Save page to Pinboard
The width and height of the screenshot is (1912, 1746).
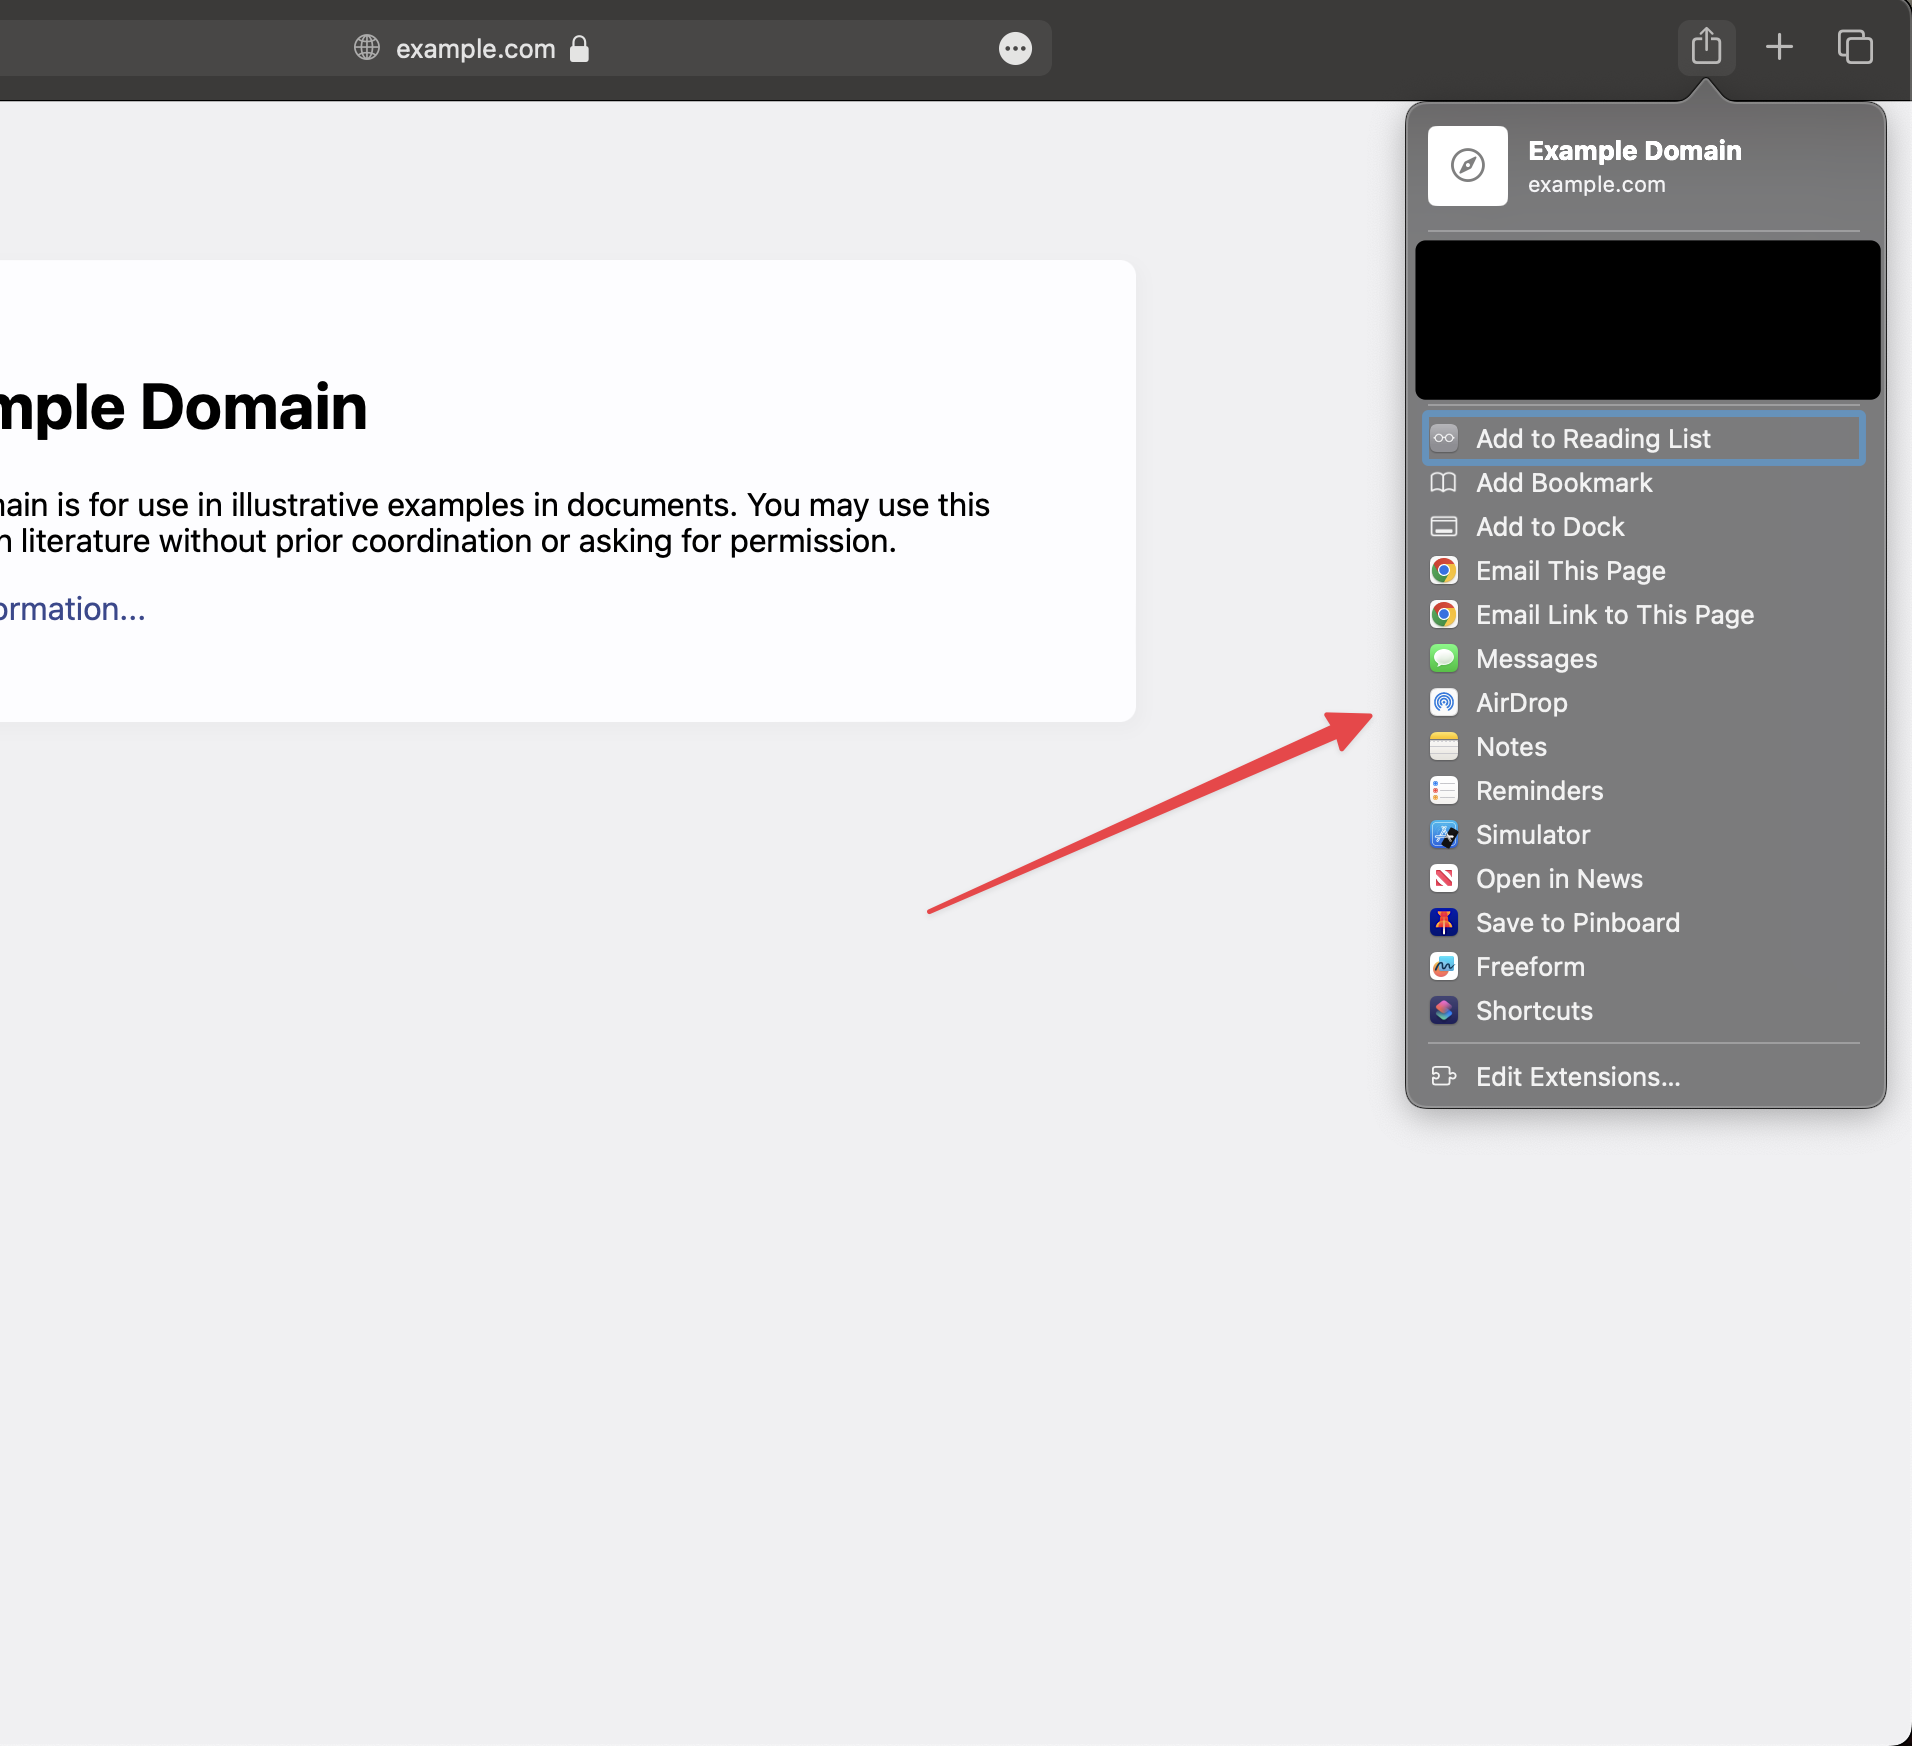click(1577, 922)
